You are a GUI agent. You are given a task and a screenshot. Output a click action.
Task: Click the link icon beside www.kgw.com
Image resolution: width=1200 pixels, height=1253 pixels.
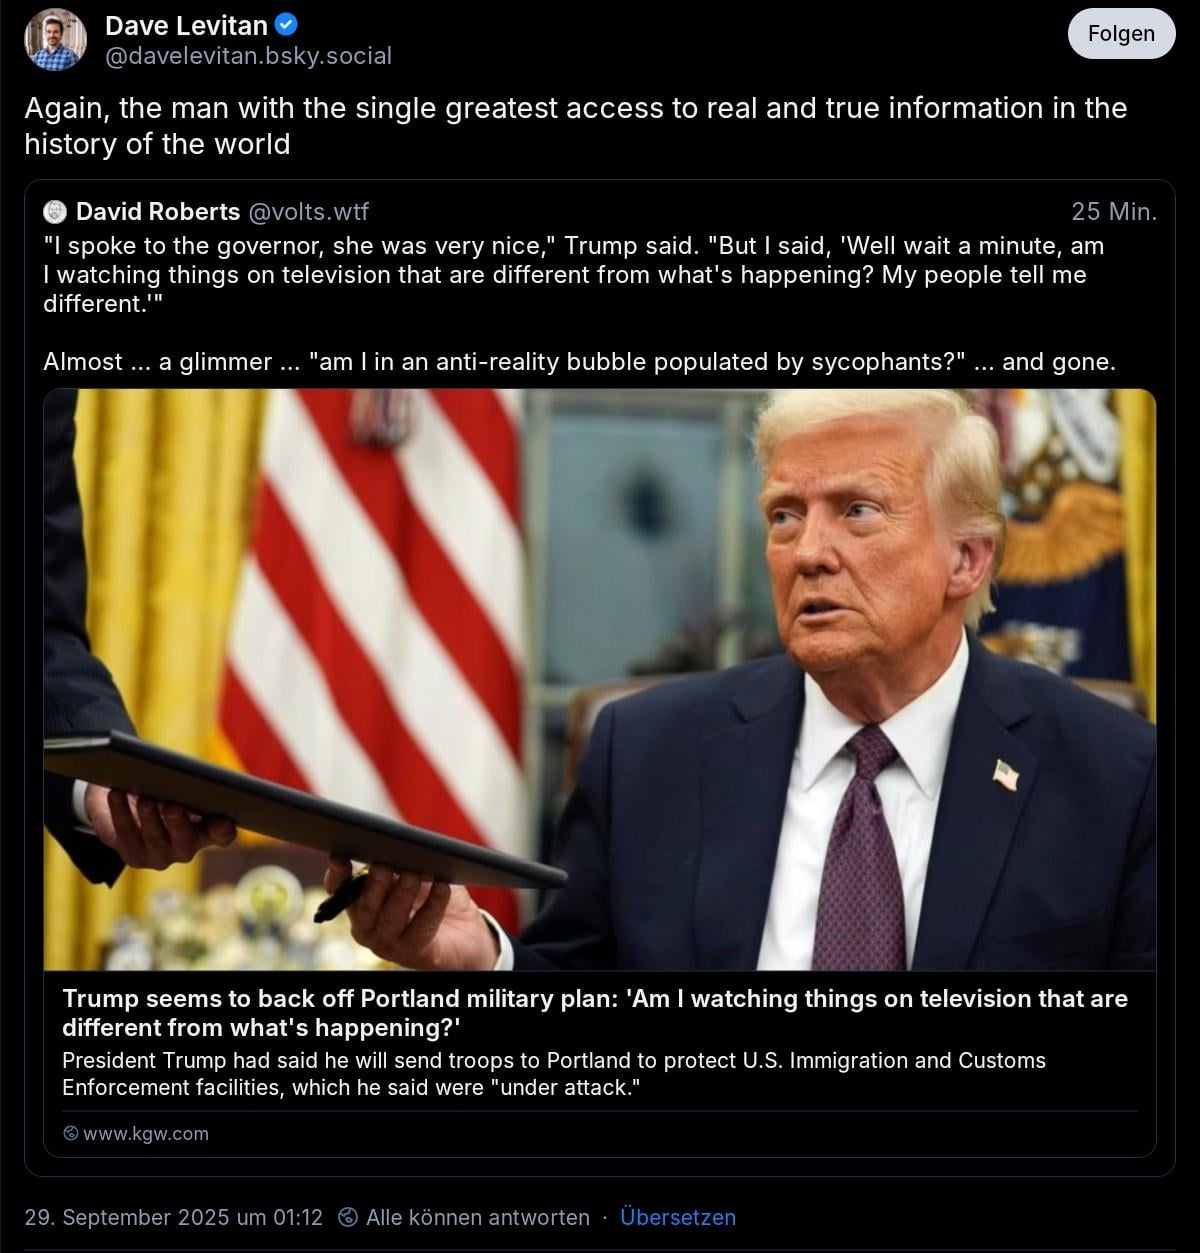(70, 1133)
